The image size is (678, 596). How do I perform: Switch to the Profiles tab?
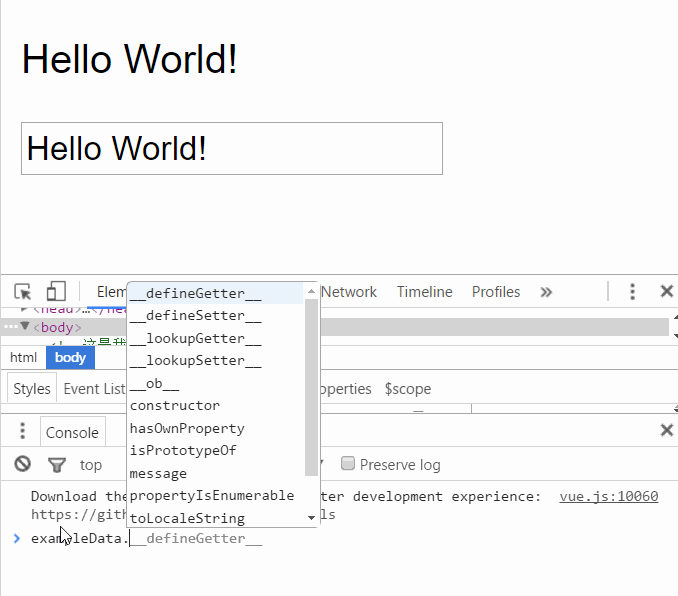(x=496, y=292)
